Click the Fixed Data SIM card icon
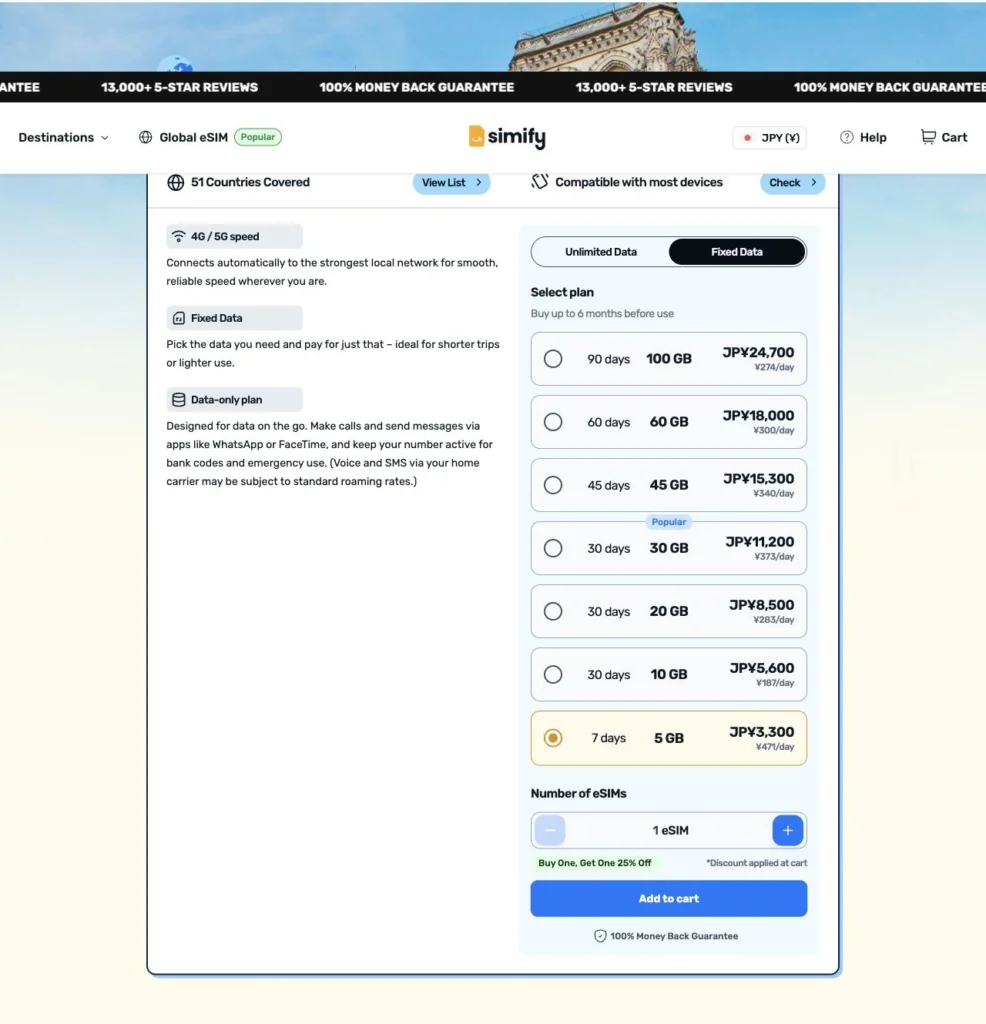Screen dimensions: 986x1024 tap(178, 318)
